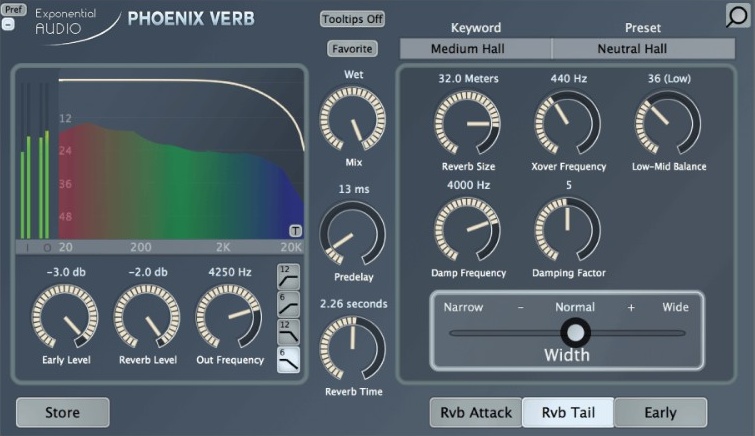Open the Keyword dropdown showing Medium Hall
The image size is (755, 436).
tap(476, 49)
